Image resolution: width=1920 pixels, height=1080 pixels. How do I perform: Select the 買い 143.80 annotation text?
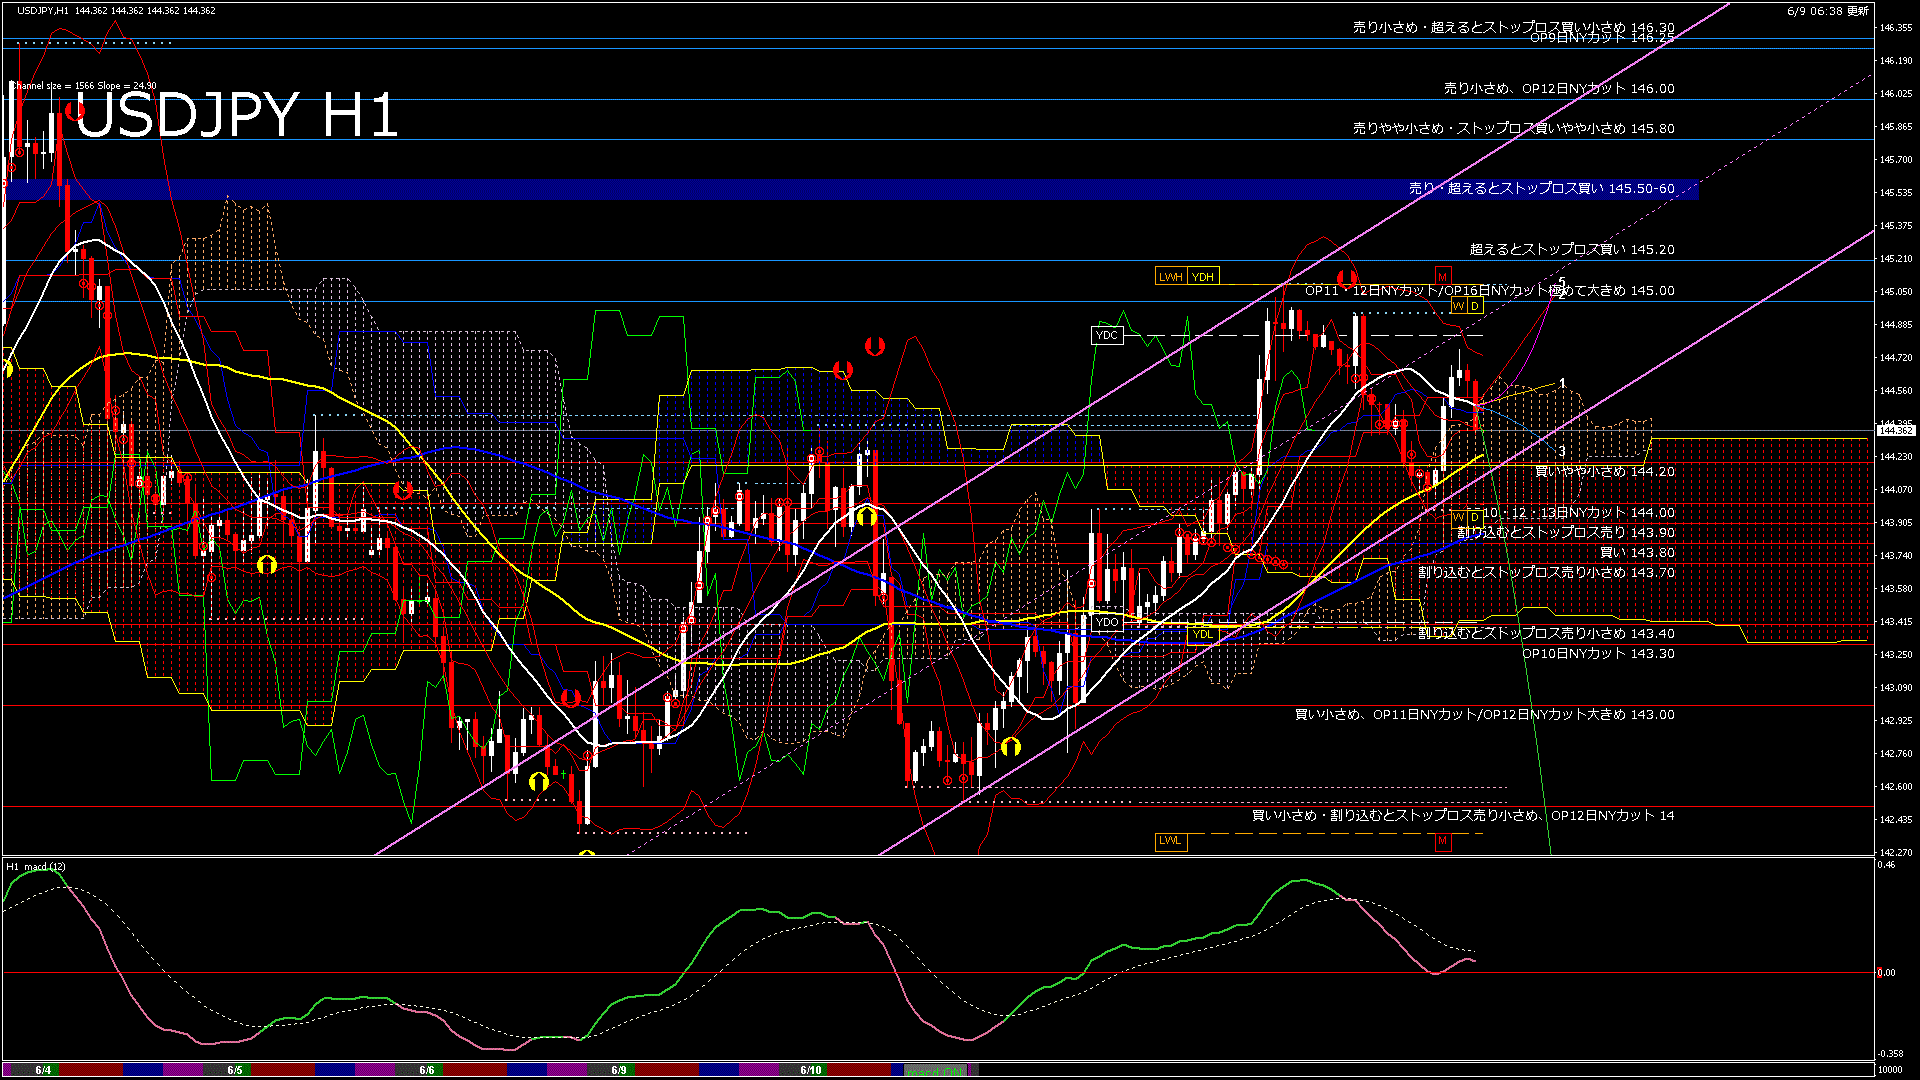point(1637,553)
